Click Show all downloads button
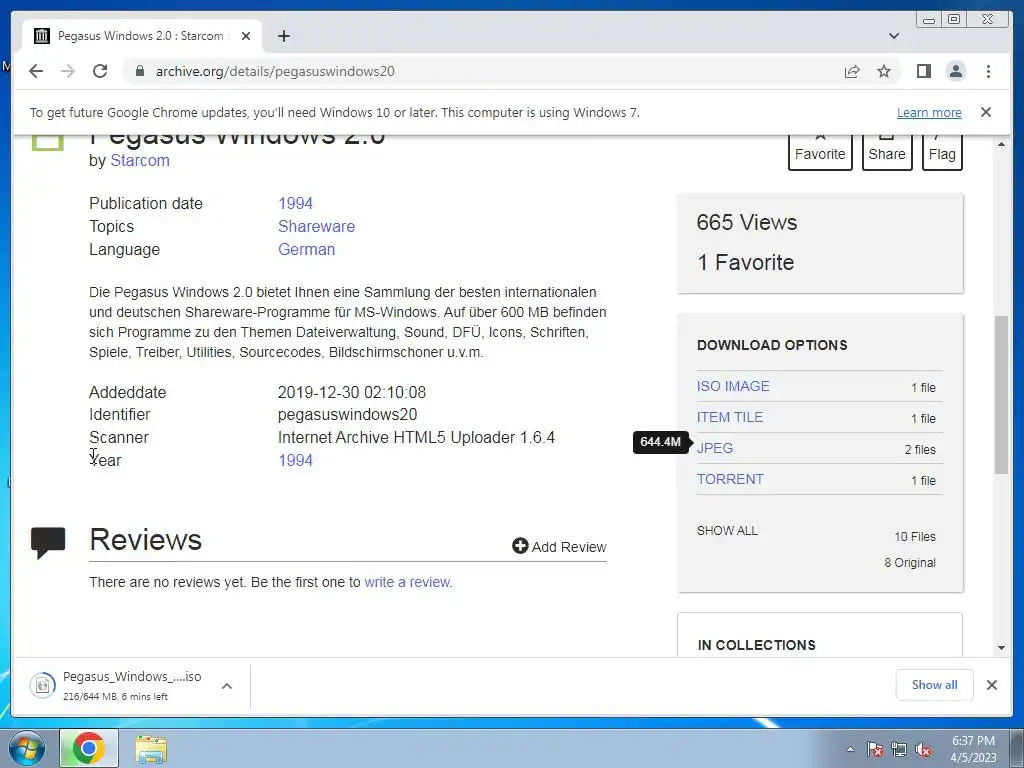 (x=935, y=684)
